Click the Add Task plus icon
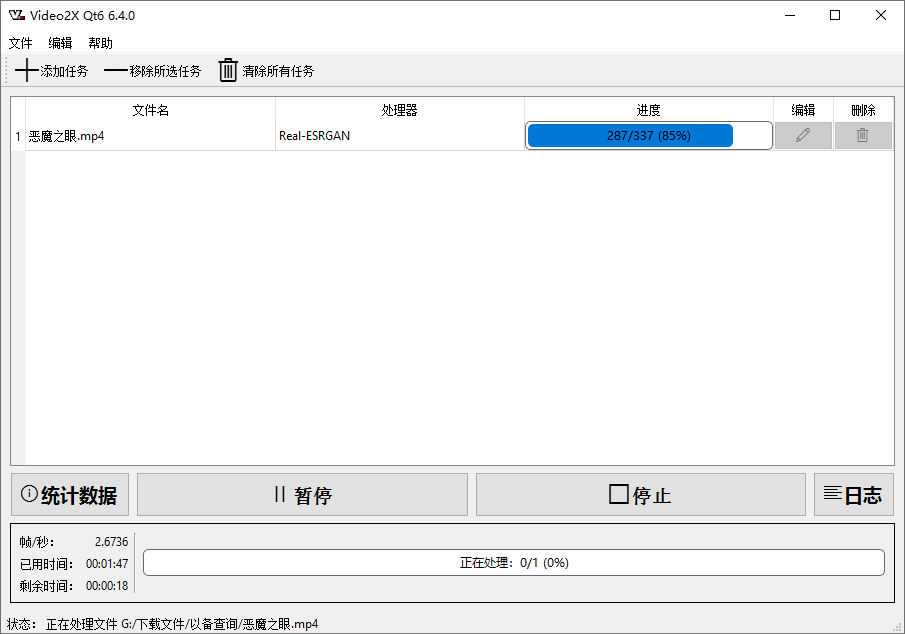The image size is (905, 634). [27, 71]
